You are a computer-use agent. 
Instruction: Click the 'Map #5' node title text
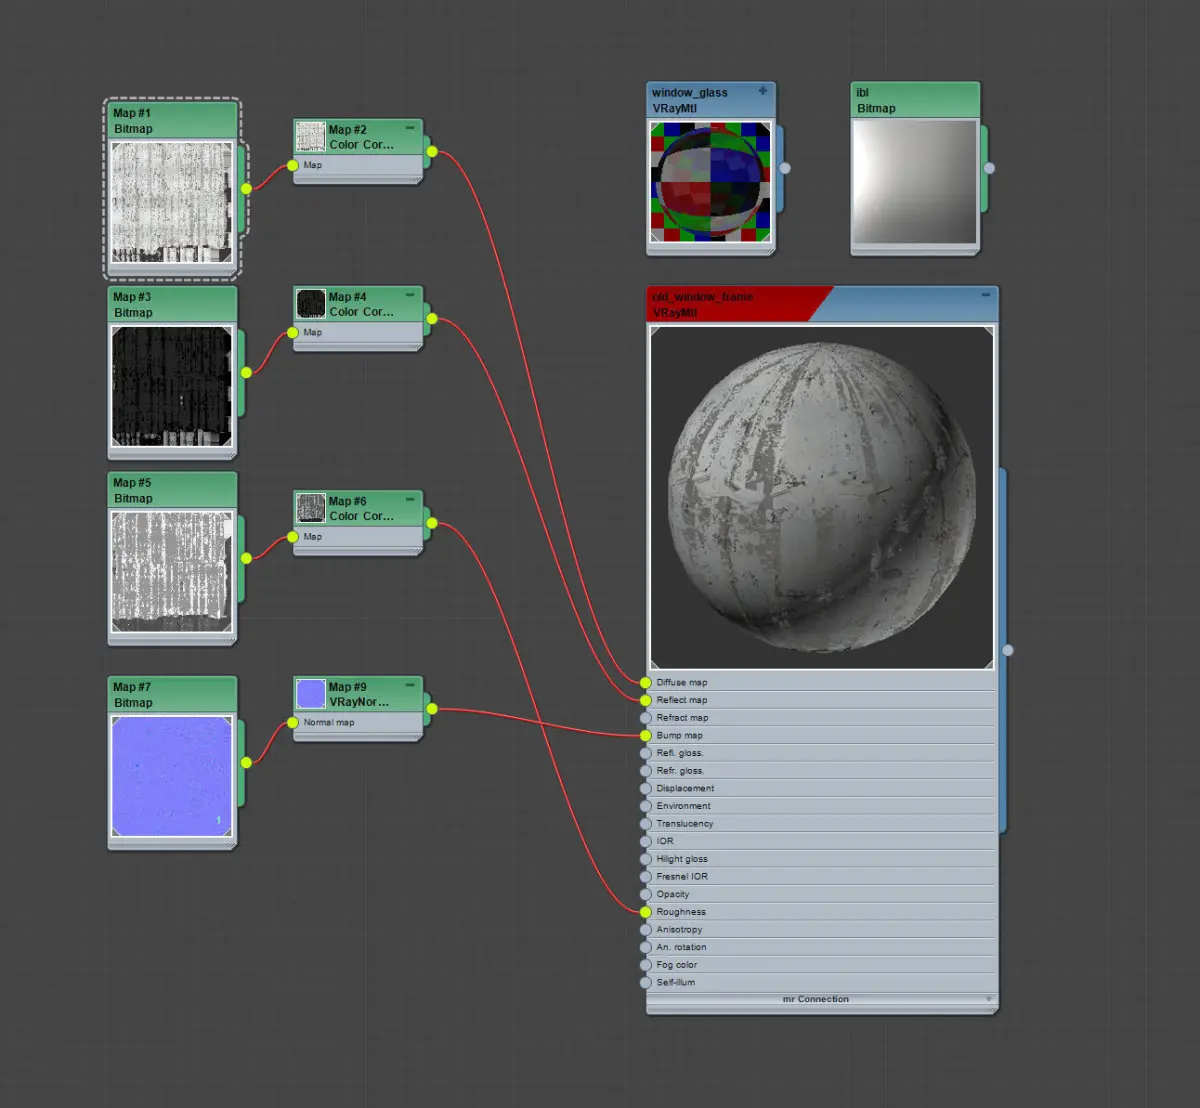pyautogui.click(x=132, y=482)
